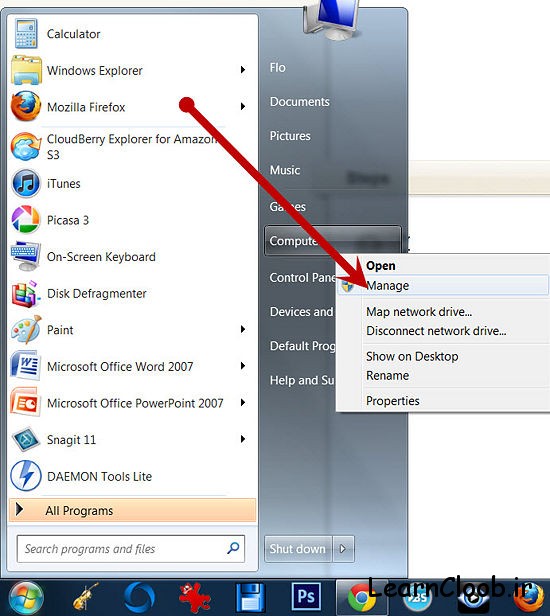
Task: Click CloudBerry Explorer for Amazon S3 icon
Action: click(x=26, y=146)
